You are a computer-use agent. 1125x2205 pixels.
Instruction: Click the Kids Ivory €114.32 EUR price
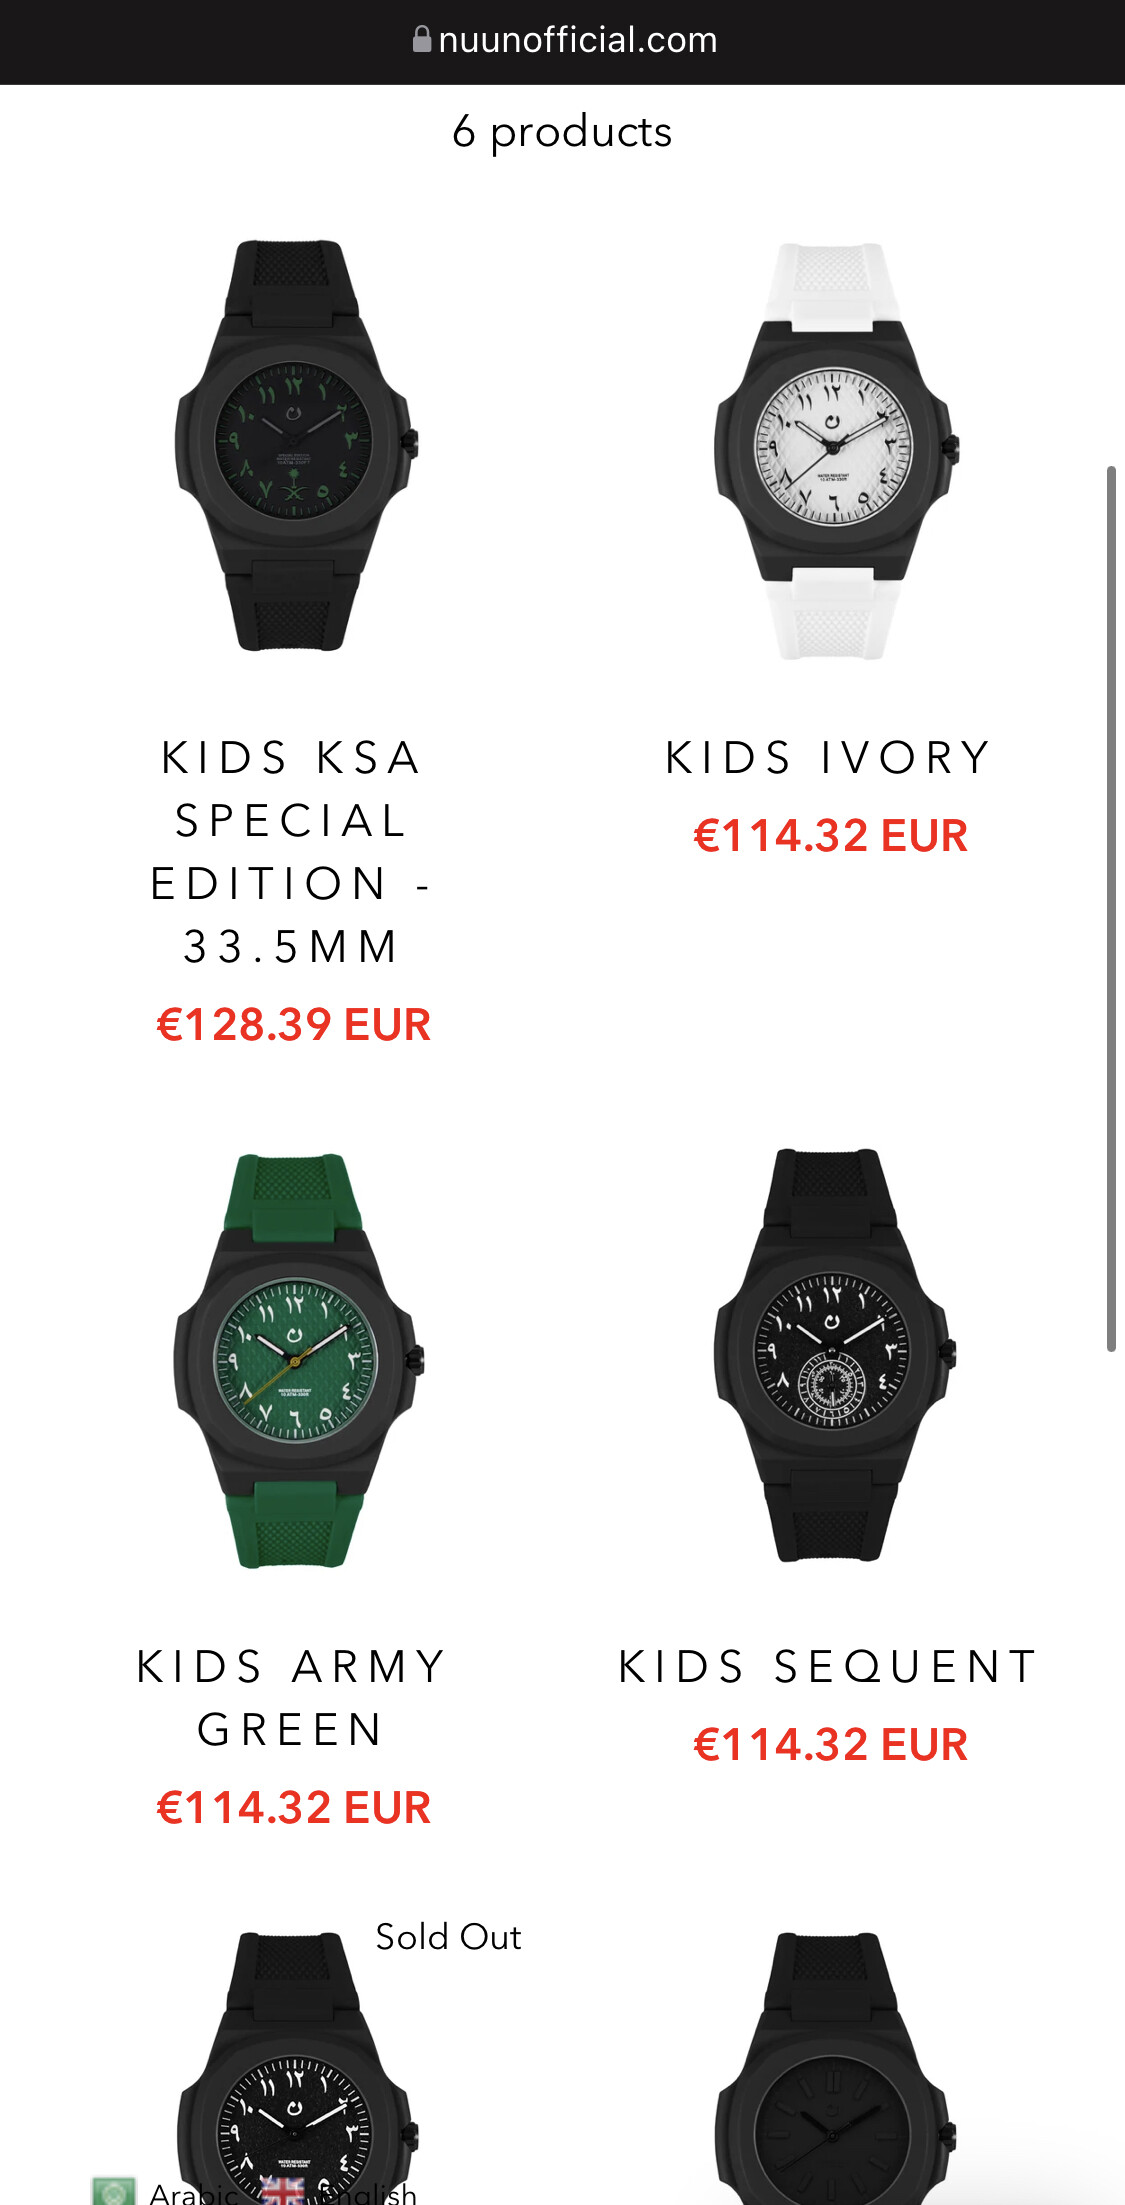tap(830, 836)
